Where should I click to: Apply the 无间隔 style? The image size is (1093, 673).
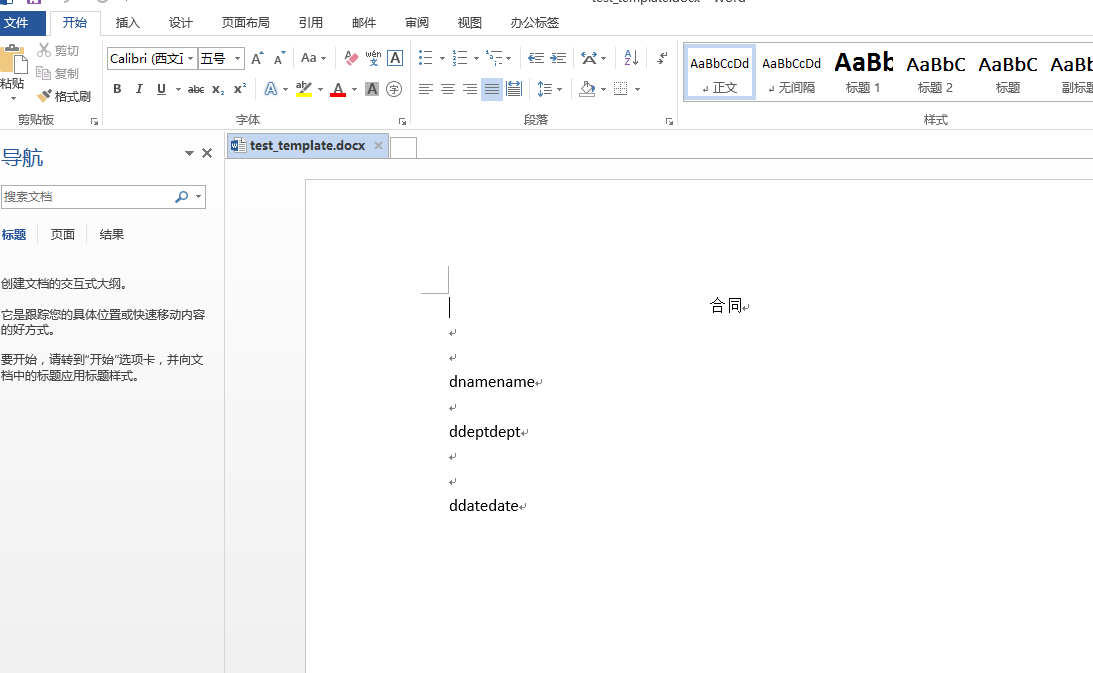(x=792, y=72)
